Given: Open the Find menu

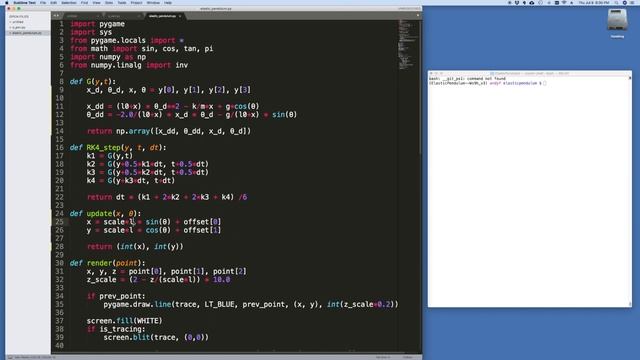Looking at the screenshot, I should (x=84, y=2).
